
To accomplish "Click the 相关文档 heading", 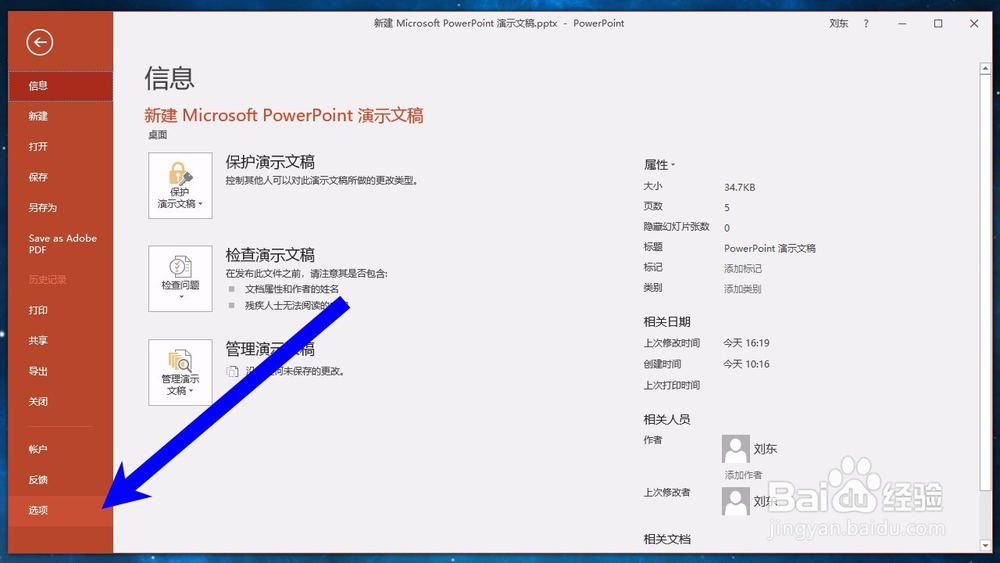I will click(x=667, y=539).
